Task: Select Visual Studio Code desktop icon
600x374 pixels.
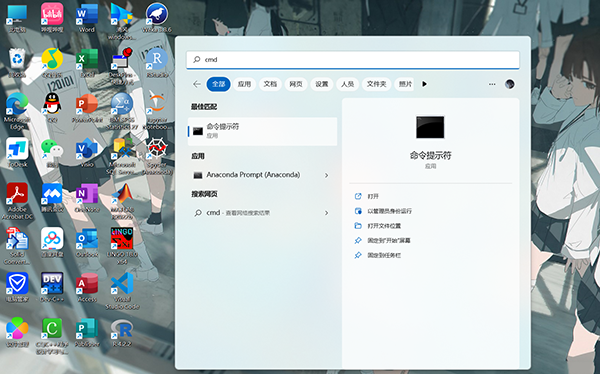Action: (122, 291)
